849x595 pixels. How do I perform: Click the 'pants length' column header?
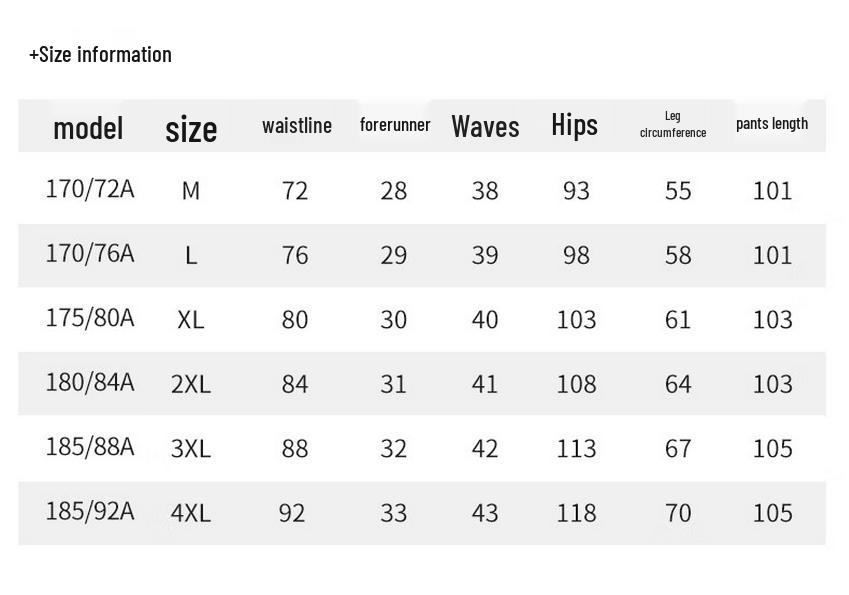(772, 124)
